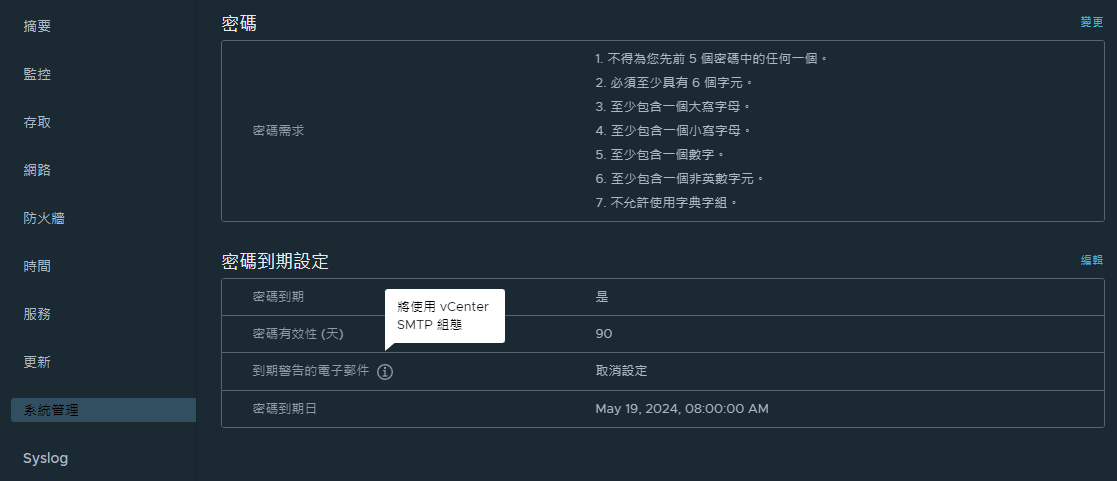Viewport: 1117px width, 481px height.
Task: Select the May 19, 2024 expiration date
Action: pos(682,409)
